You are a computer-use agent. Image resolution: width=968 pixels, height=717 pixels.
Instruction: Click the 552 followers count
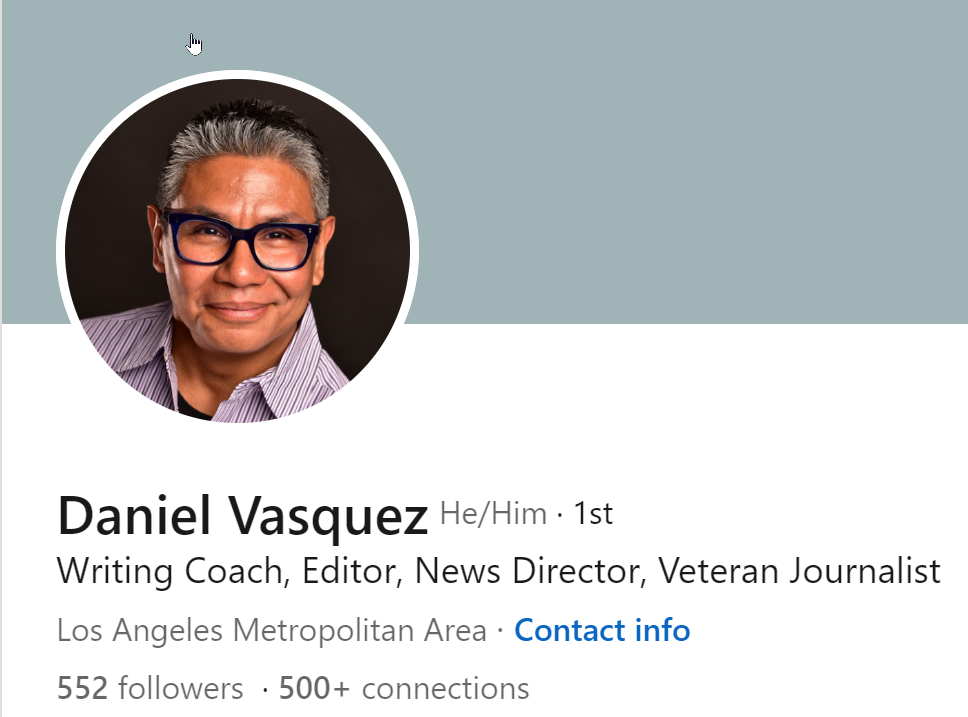150,688
